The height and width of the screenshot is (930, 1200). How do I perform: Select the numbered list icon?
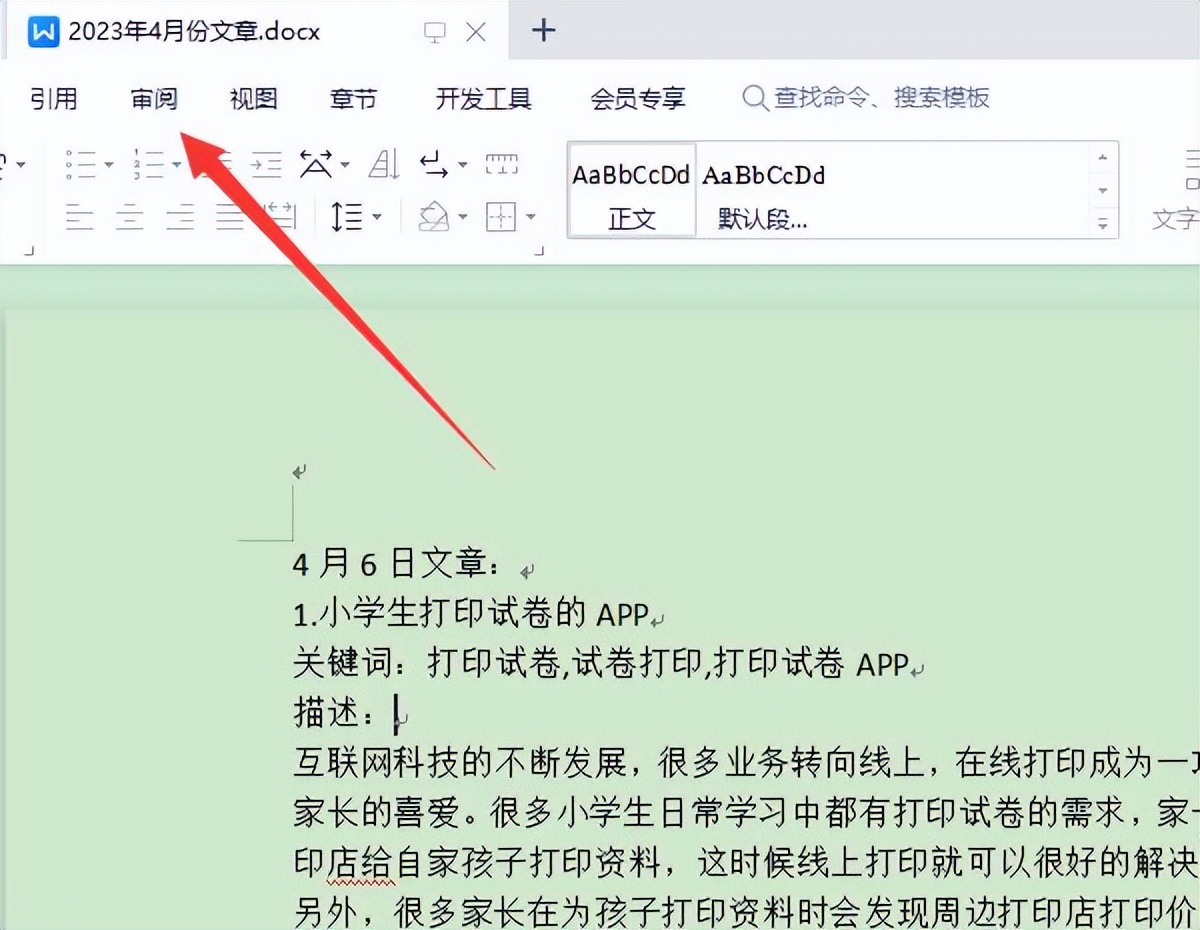pos(148,163)
